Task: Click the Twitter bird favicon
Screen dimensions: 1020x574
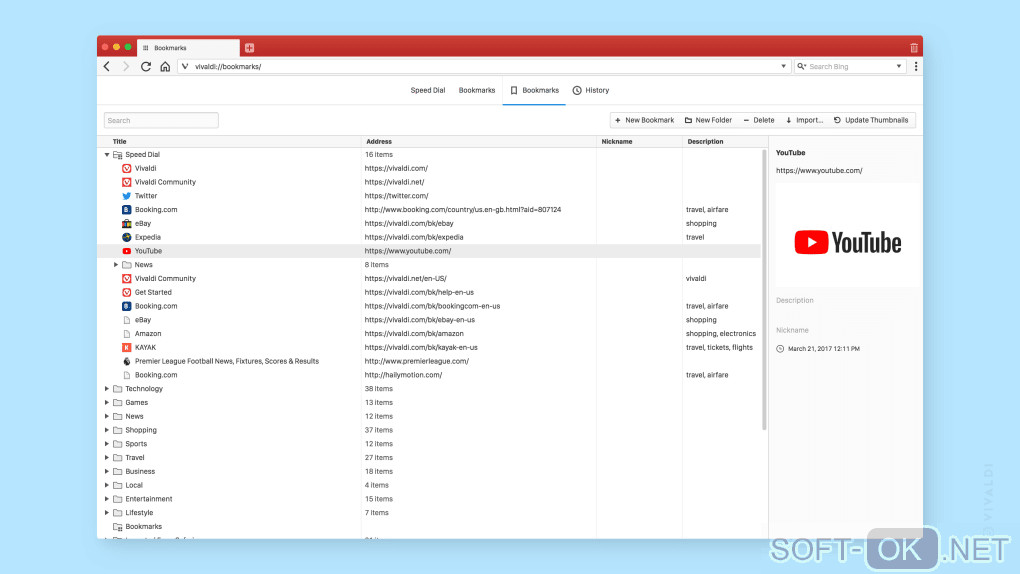Action: pos(127,196)
